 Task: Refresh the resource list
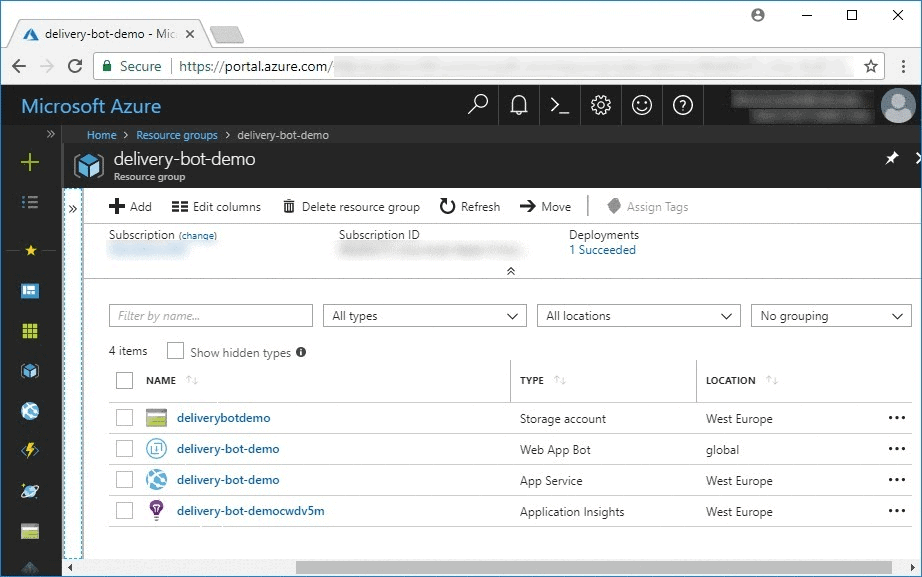[x=470, y=206]
